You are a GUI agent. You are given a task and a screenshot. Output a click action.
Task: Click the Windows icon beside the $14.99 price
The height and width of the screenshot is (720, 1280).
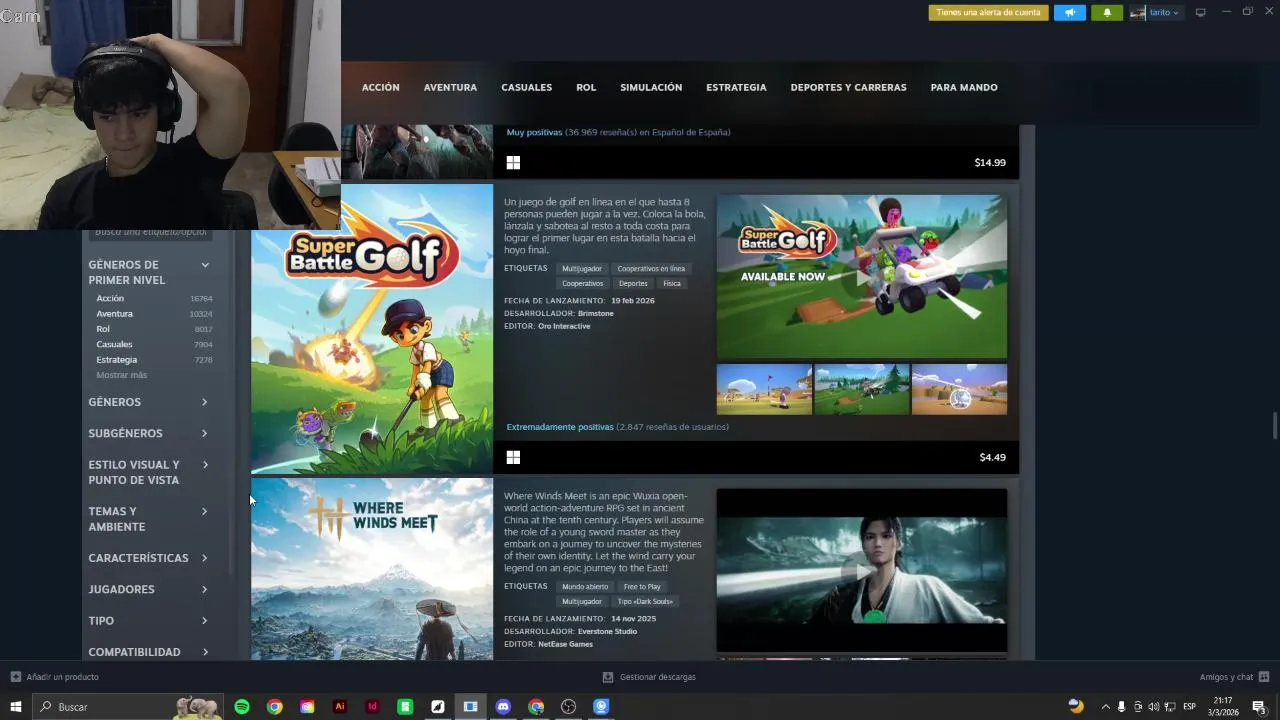[x=513, y=162]
